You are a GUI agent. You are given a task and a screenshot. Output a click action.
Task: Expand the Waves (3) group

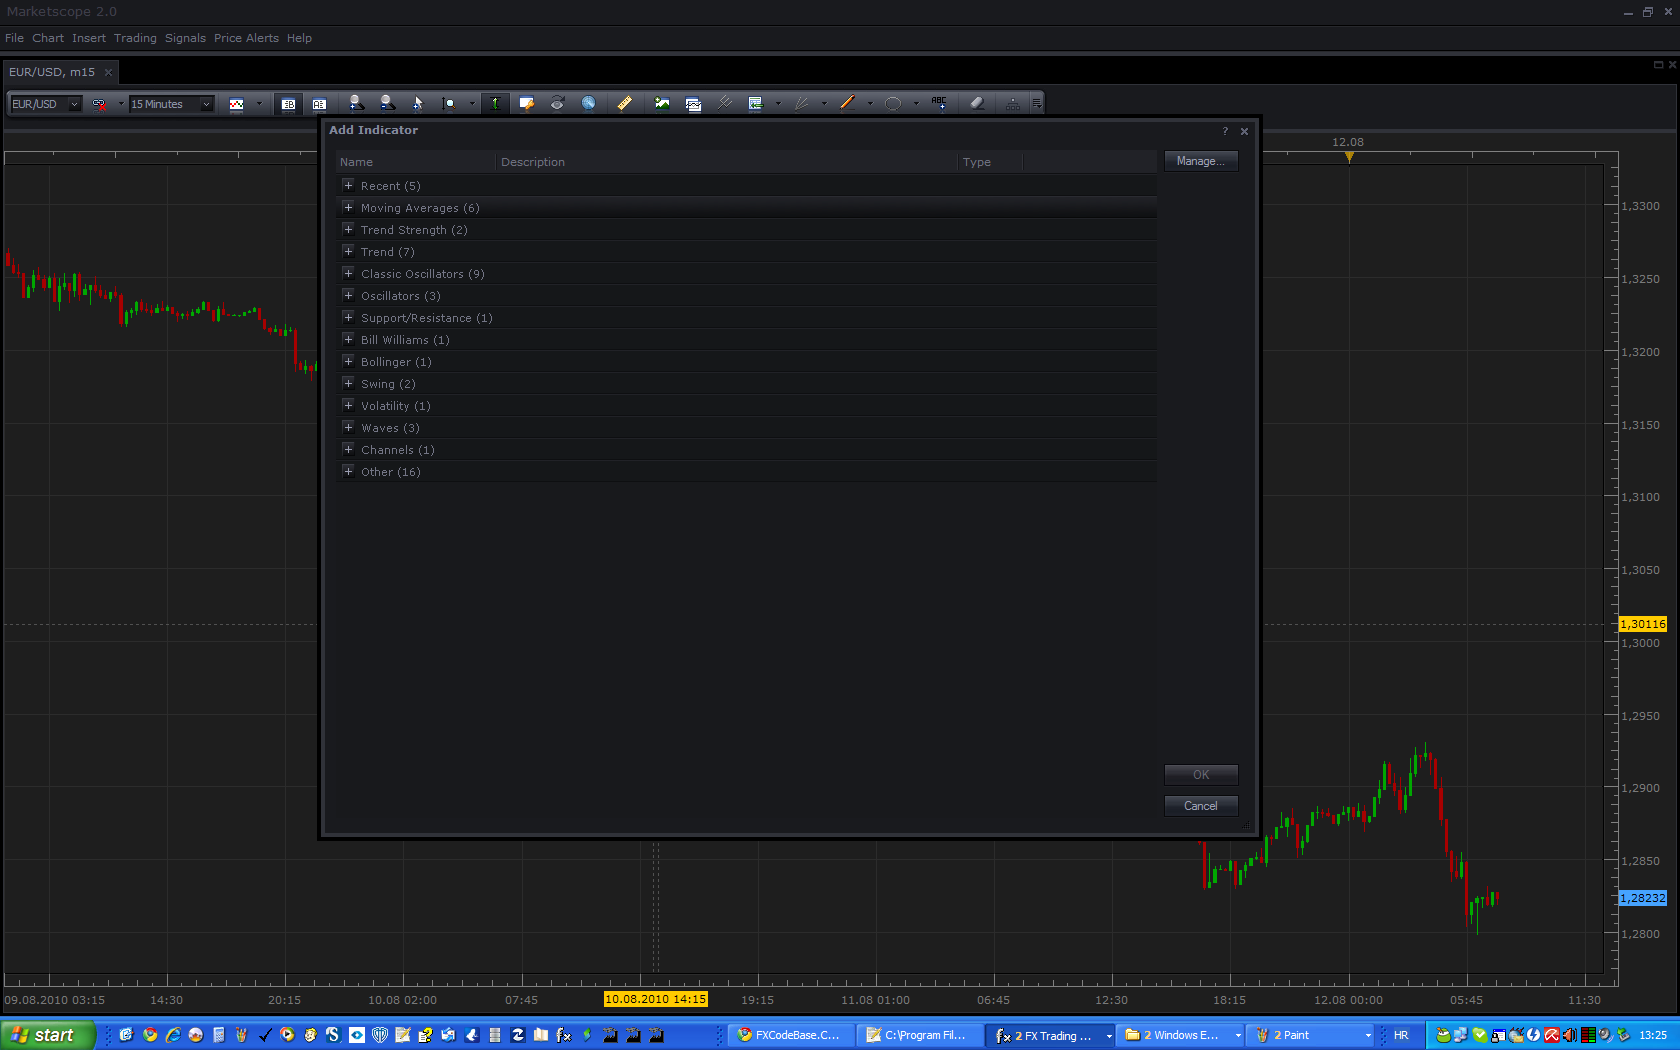348,427
